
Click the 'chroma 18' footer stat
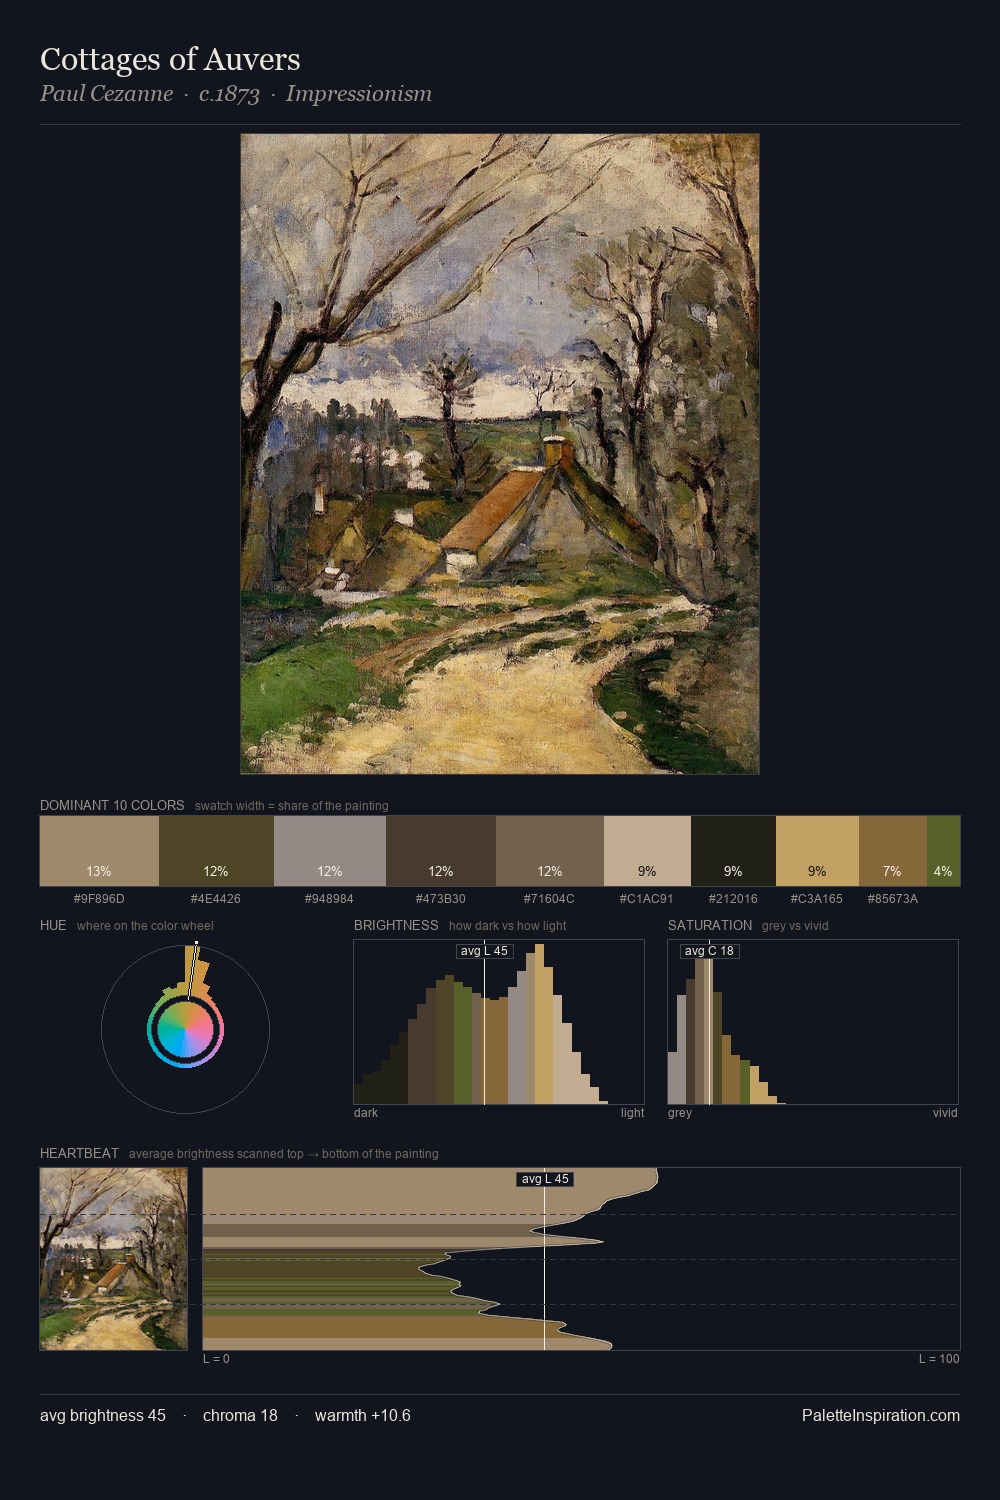(x=240, y=1415)
